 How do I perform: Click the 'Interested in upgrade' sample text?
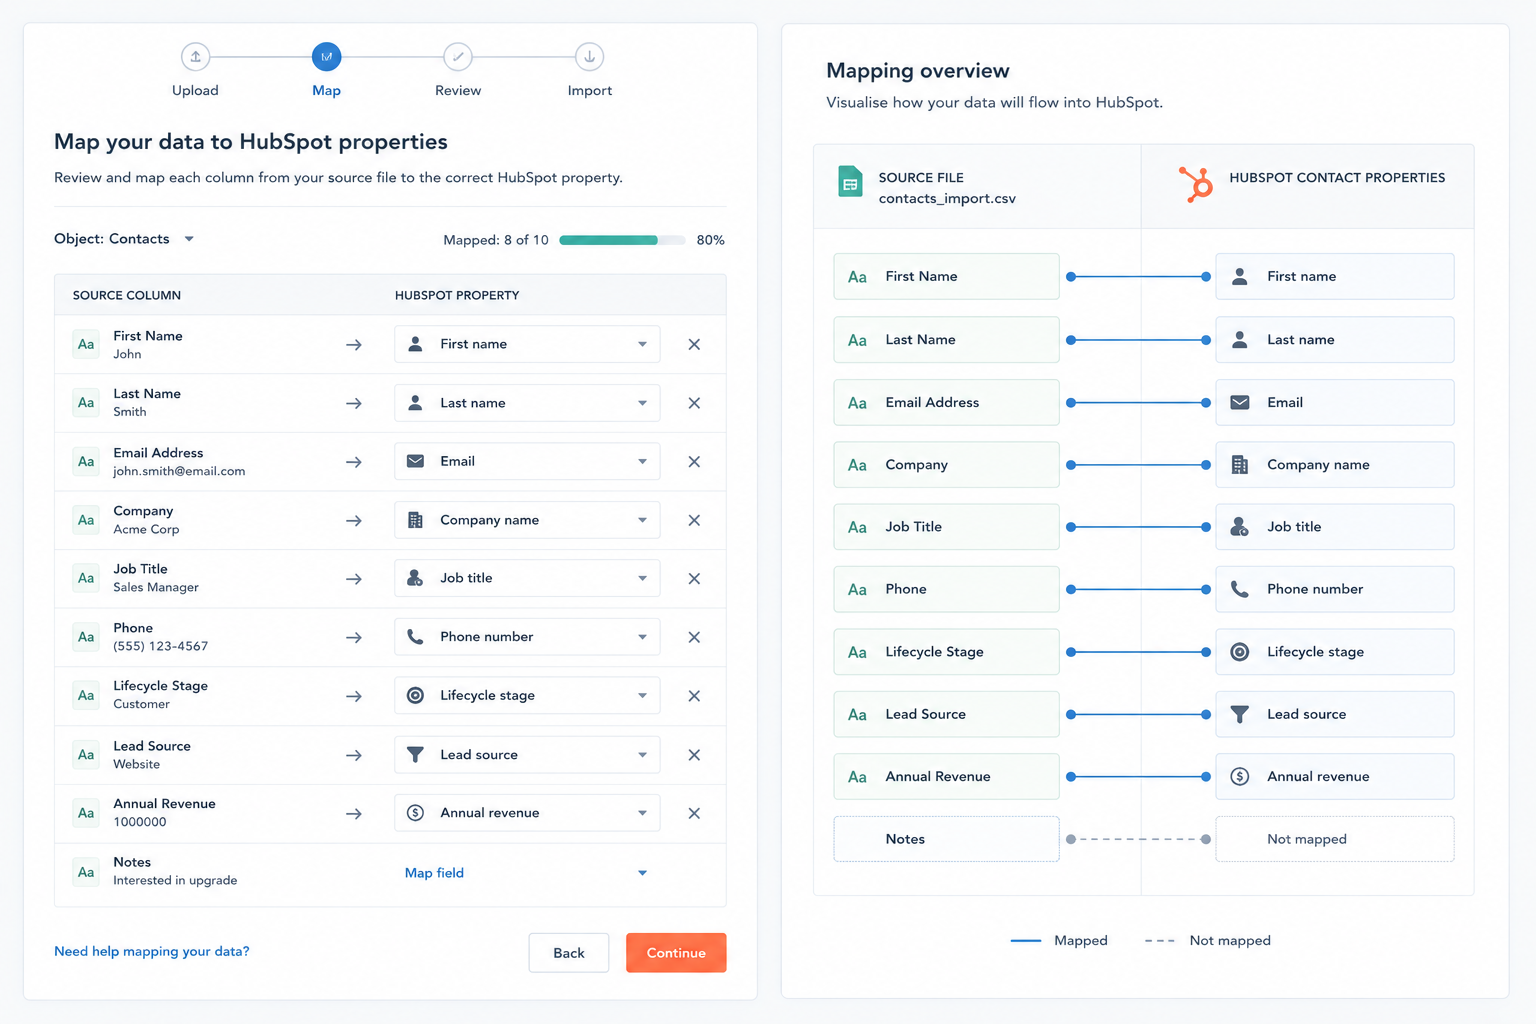pos(175,881)
